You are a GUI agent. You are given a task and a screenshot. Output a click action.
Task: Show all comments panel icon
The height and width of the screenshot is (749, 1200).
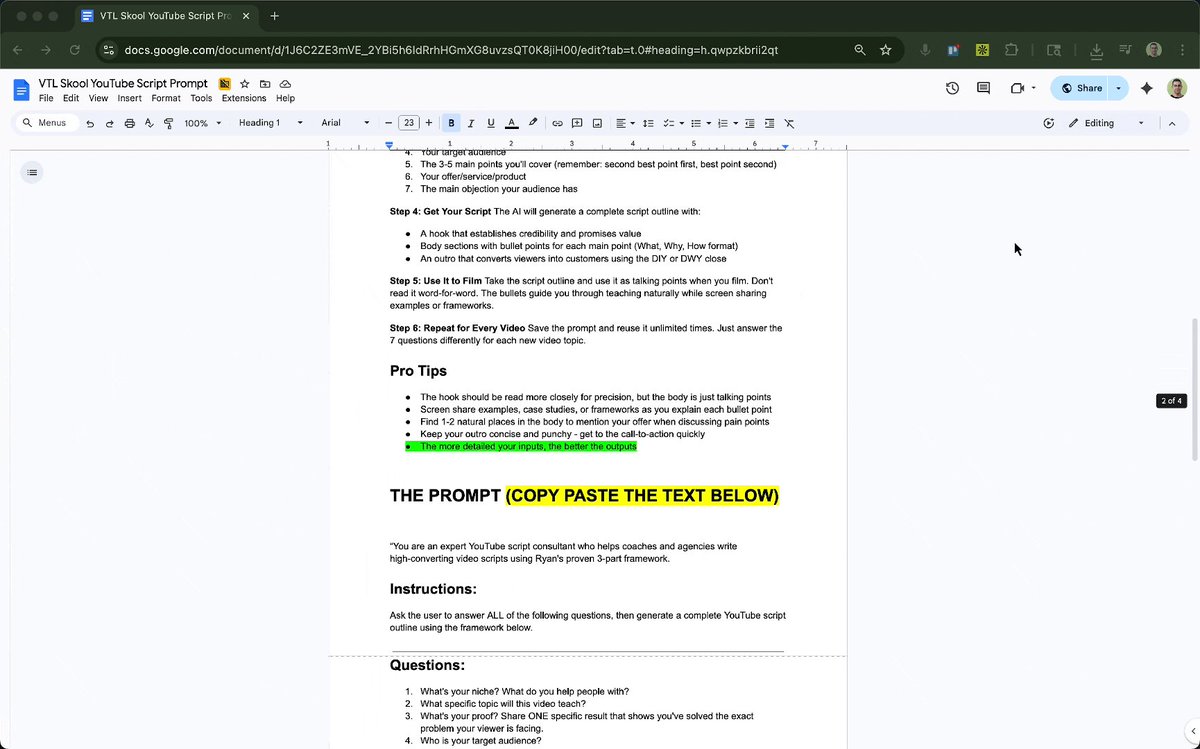tap(983, 88)
